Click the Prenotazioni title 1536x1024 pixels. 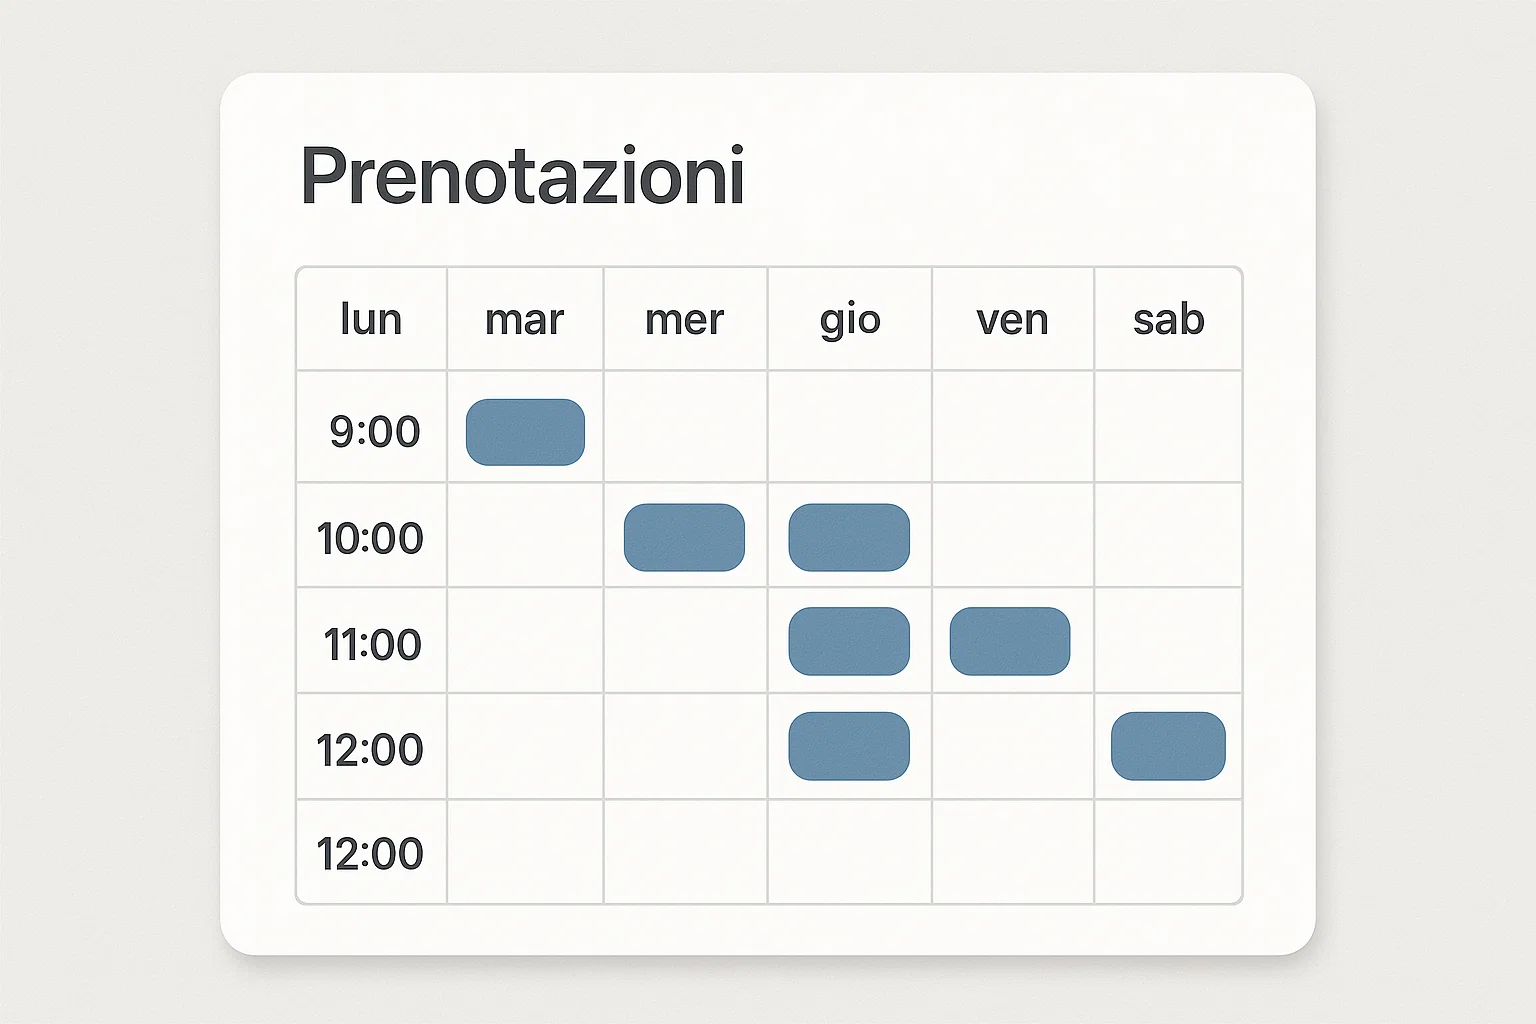tap(522, 177)
